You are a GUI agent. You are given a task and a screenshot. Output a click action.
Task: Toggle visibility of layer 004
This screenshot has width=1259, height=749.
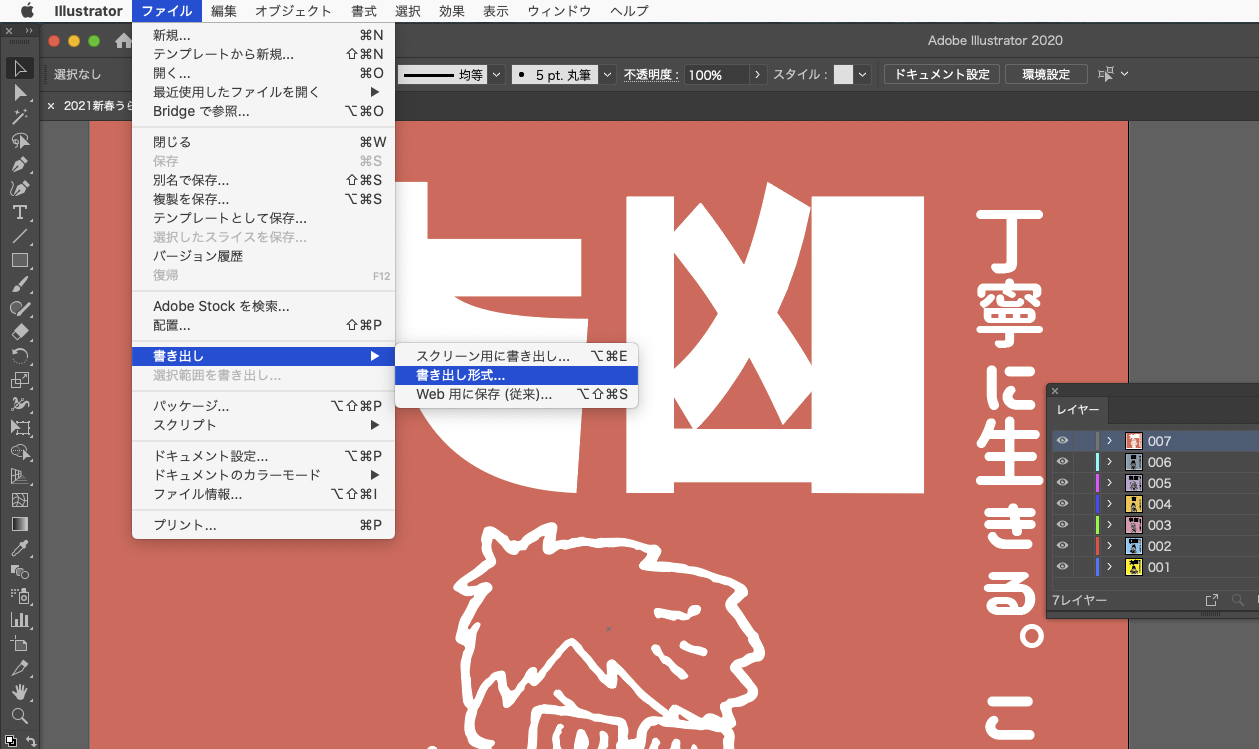click(1062, 504)
